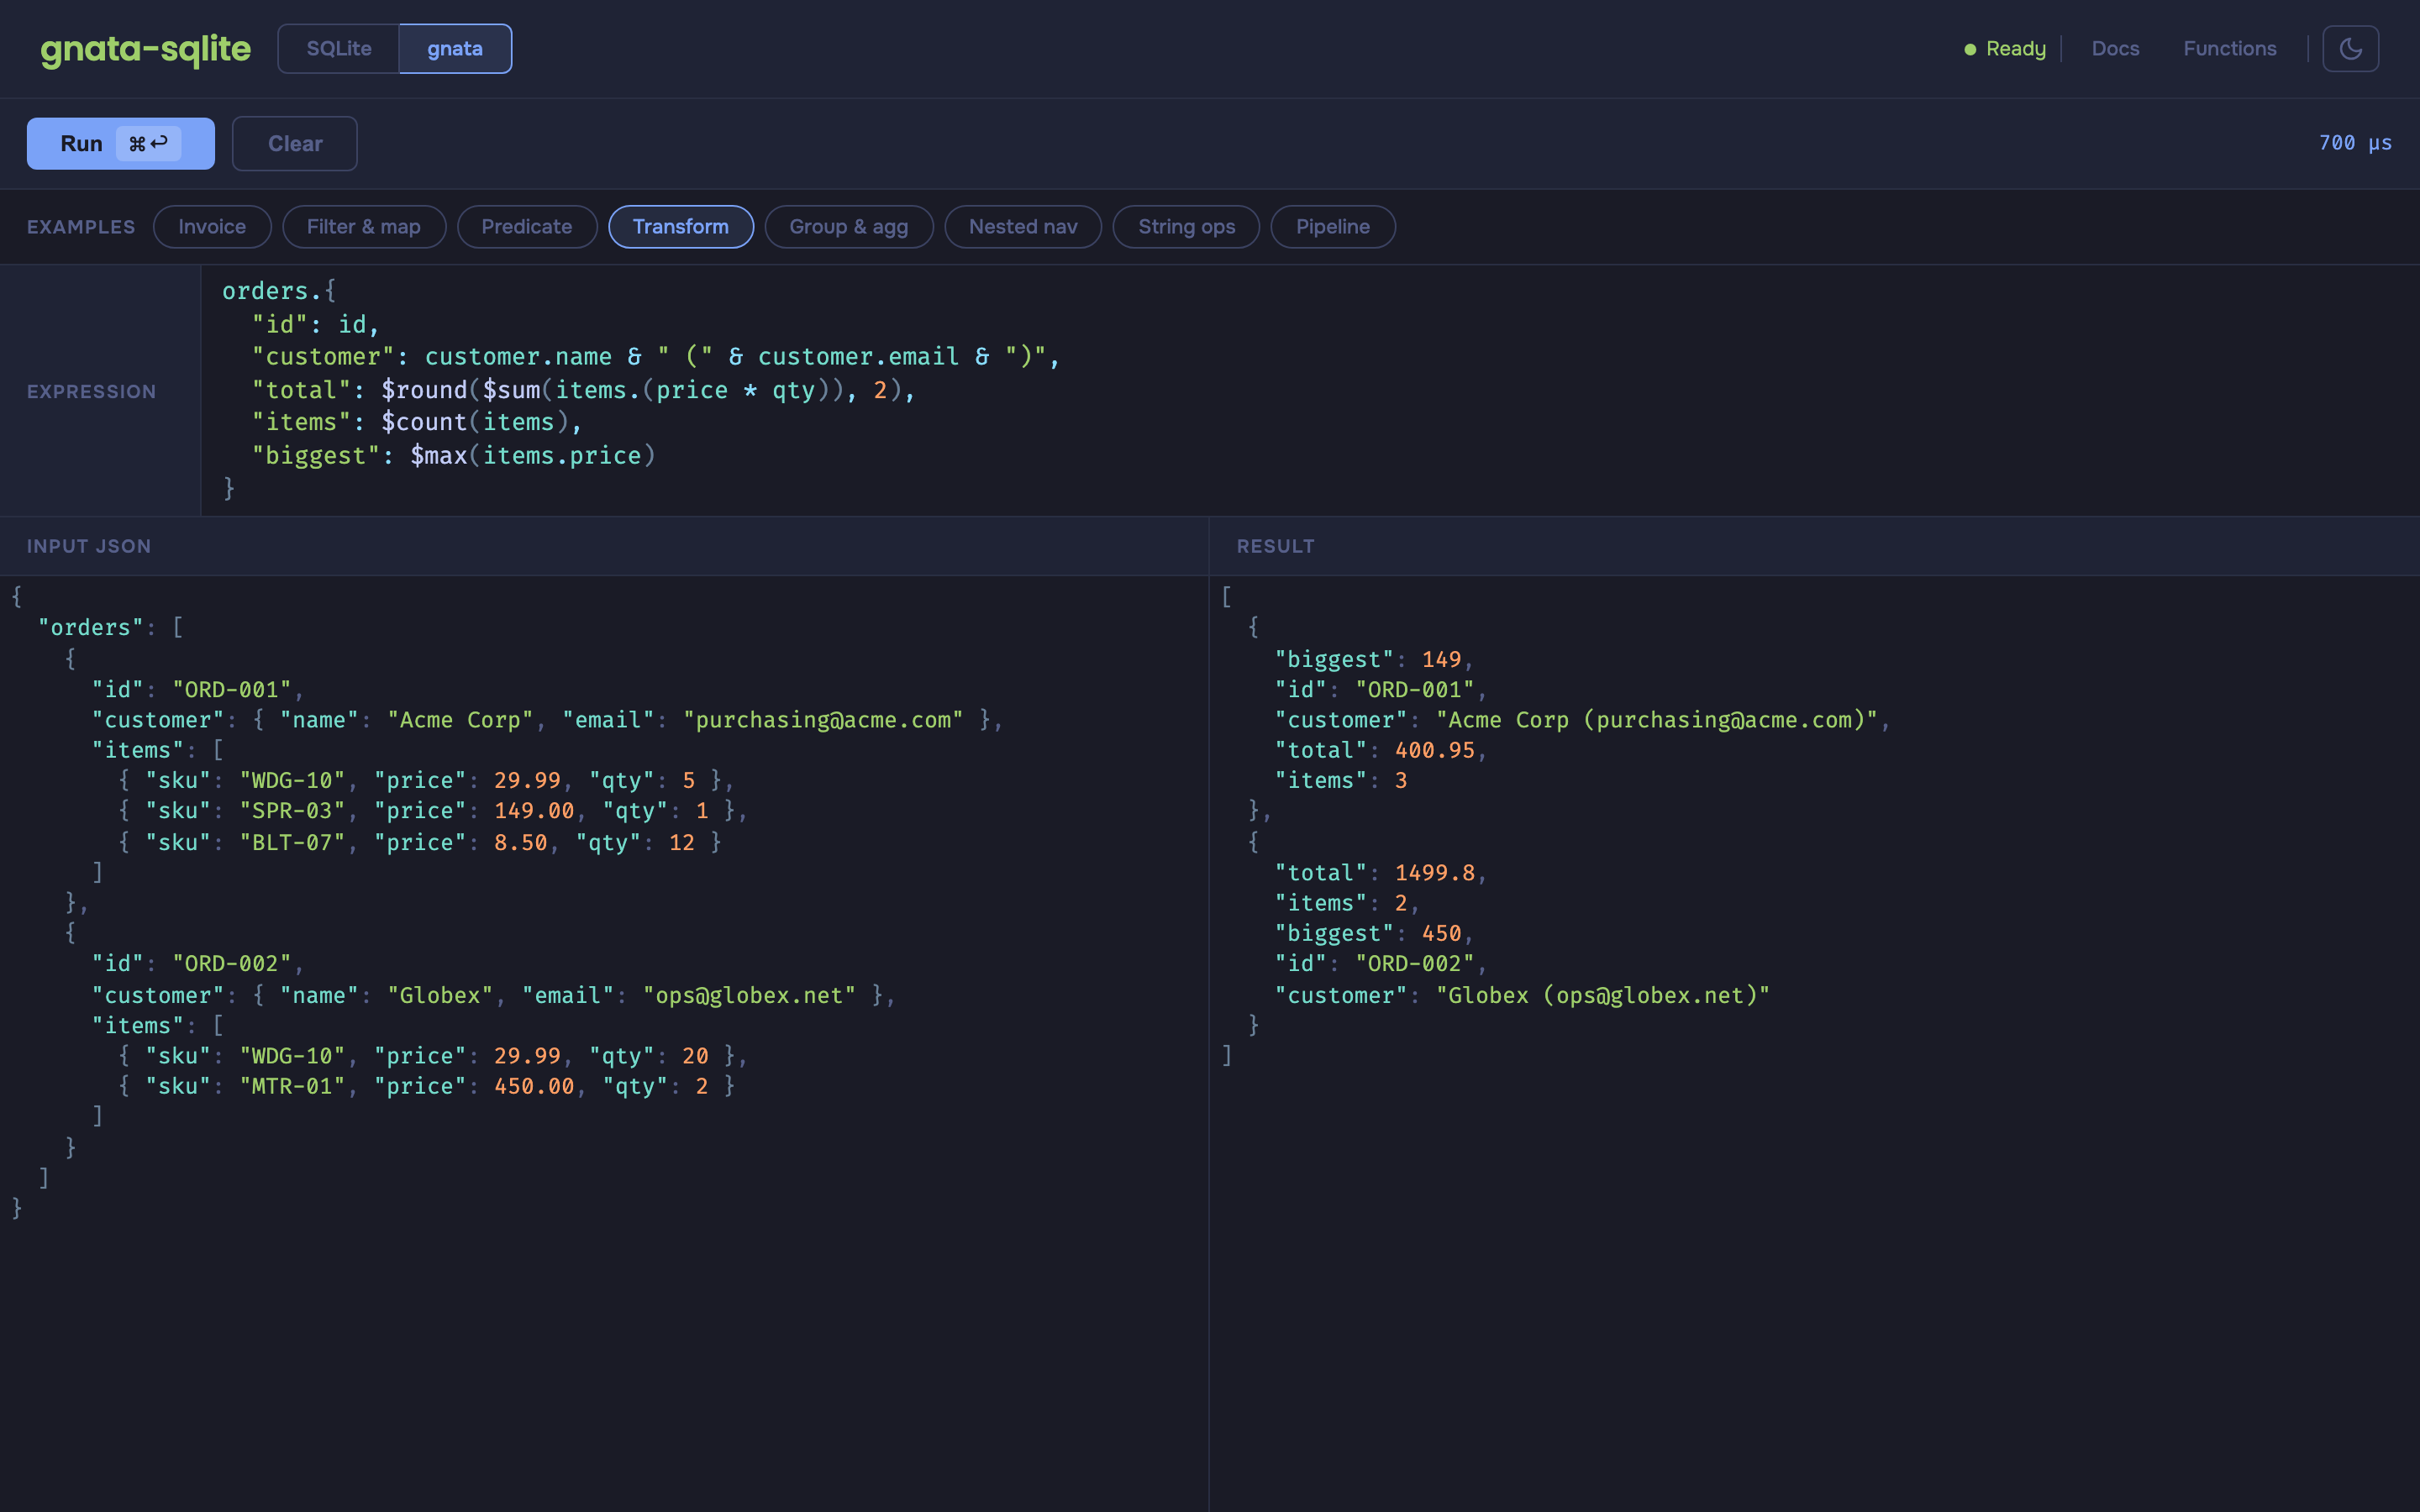This screenshot has width=2420, height=1512.
Task: Click the green Ready status dot
Action: (1970, 49)
